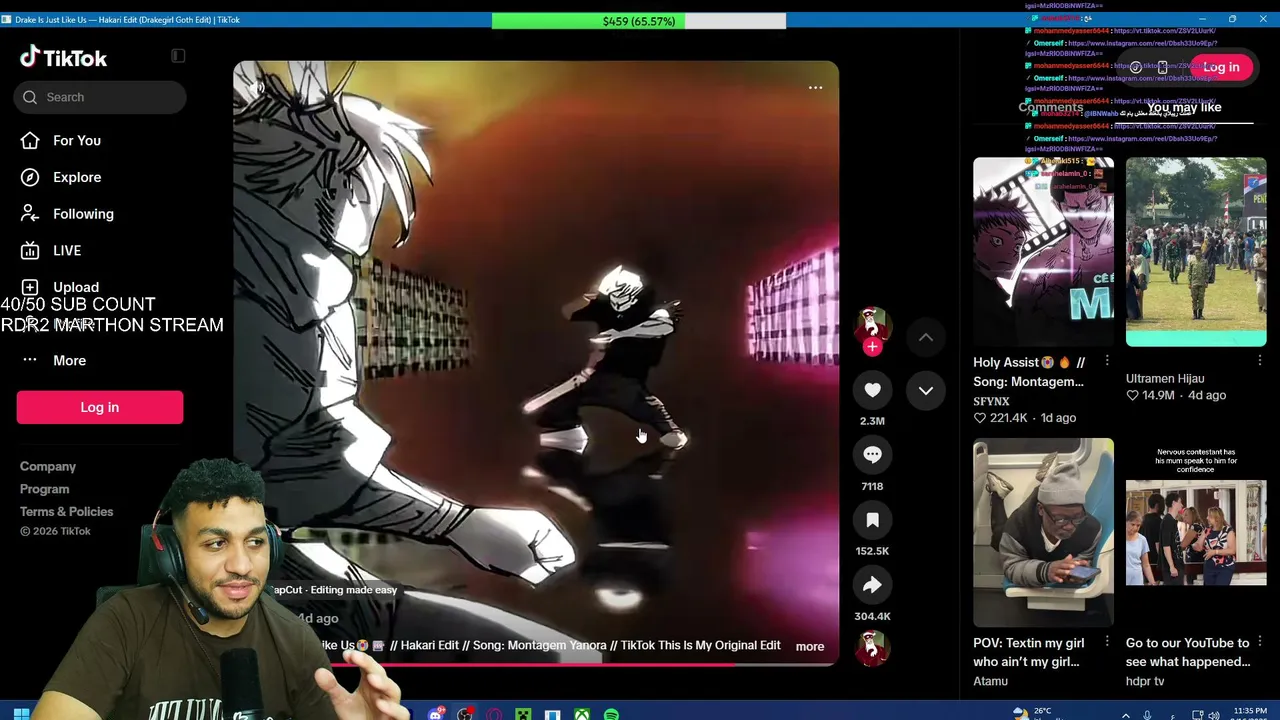Visit the SFYNX creator profile

[991, 401]
